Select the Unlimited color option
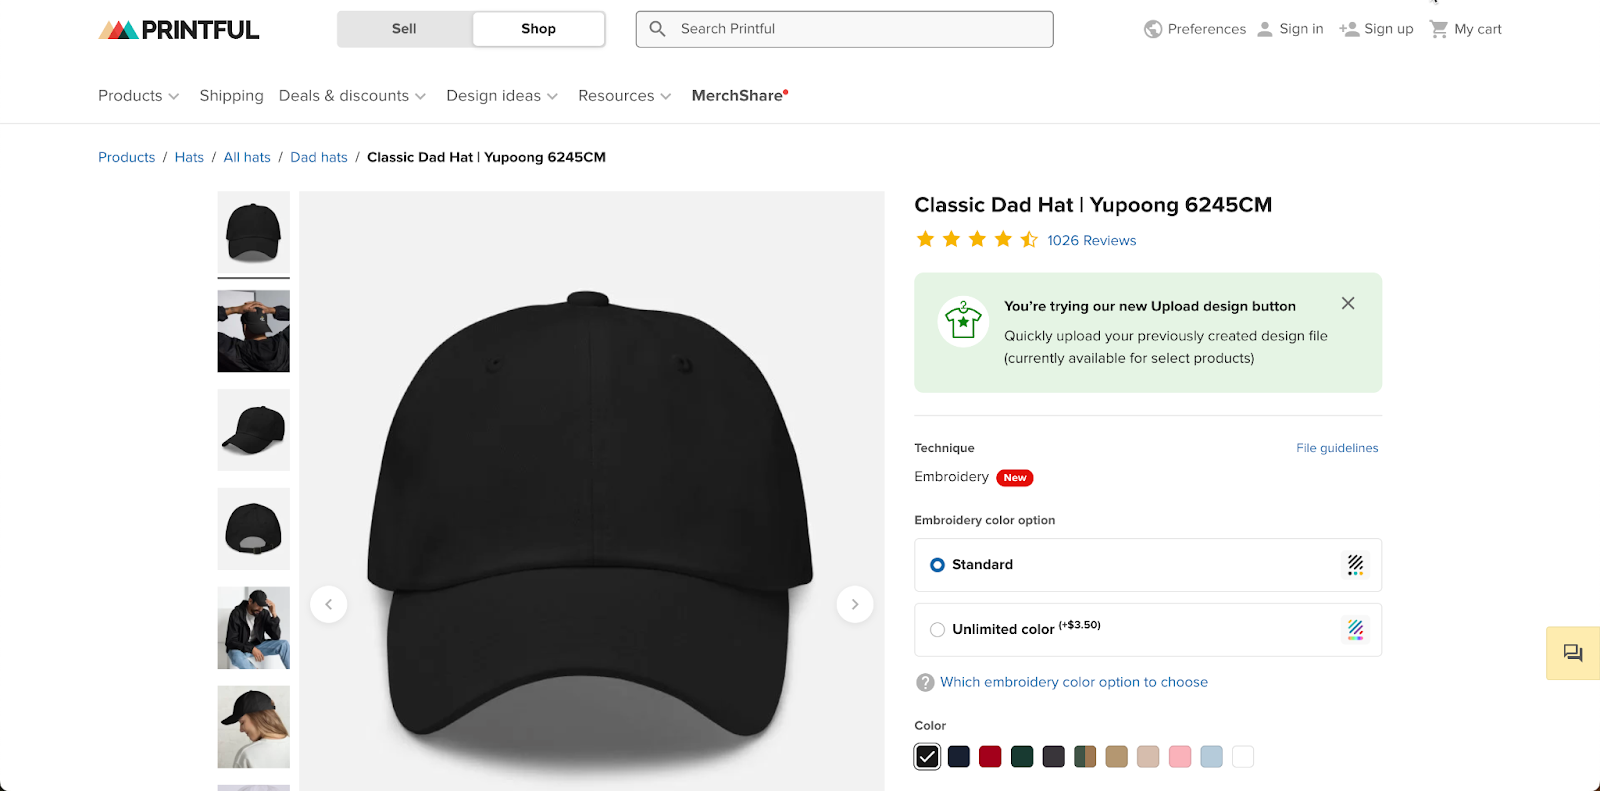The image size is (1600, 791). coord(937,629)
